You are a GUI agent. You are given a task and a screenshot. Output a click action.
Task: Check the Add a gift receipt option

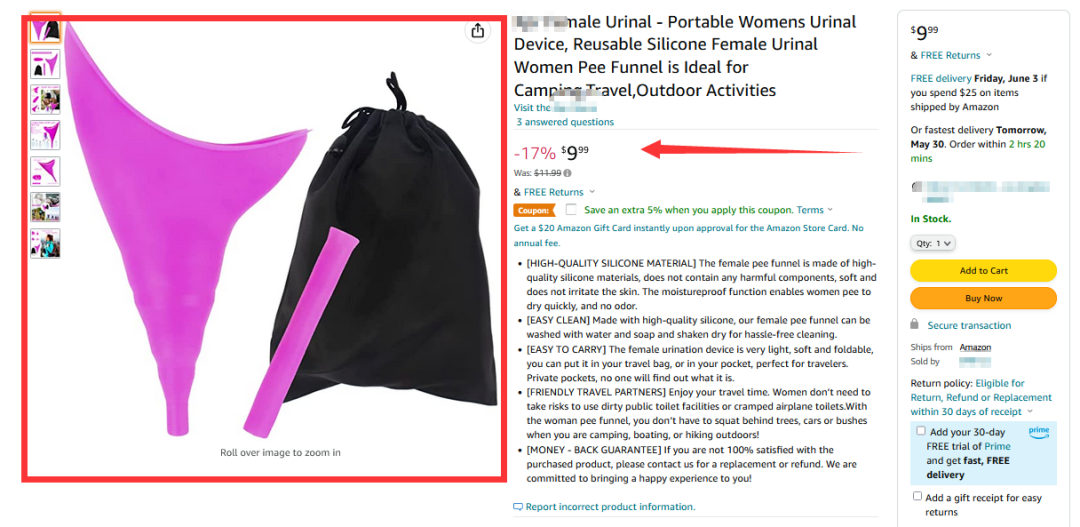tap(917, 496)
